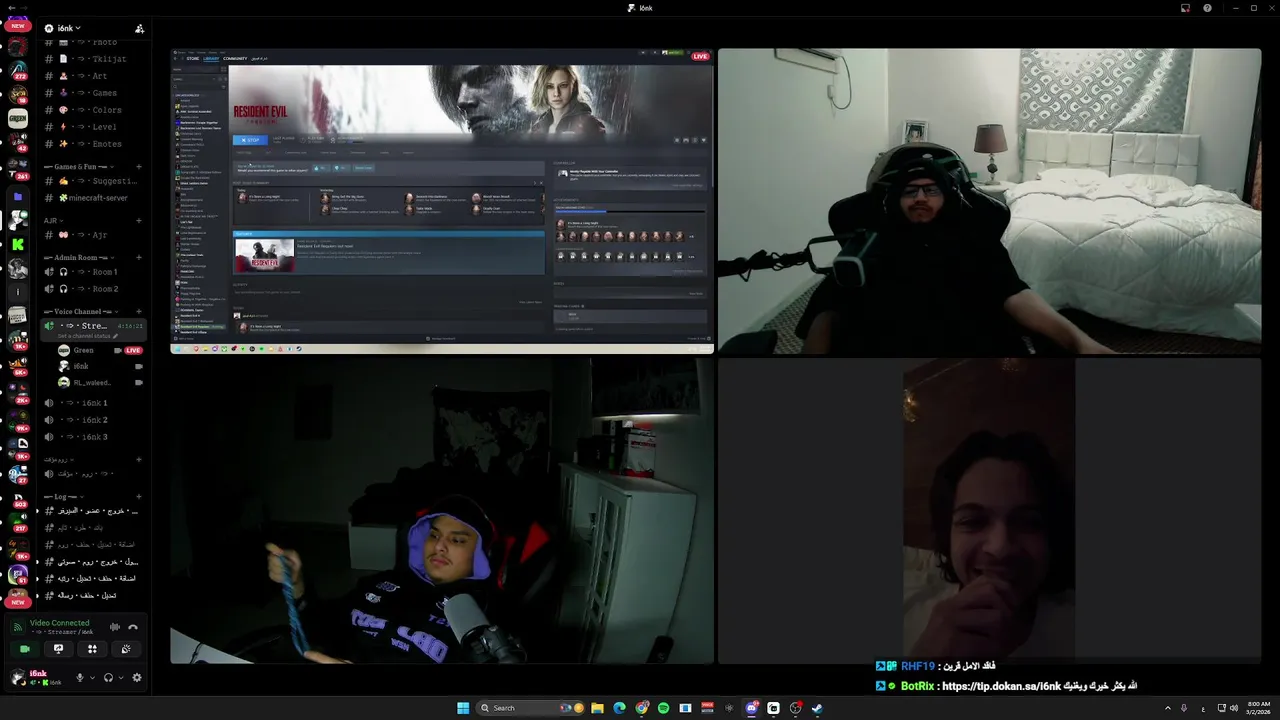
Task: Open input device dropdown next to microphone
Action: click(x=93, y=678)
